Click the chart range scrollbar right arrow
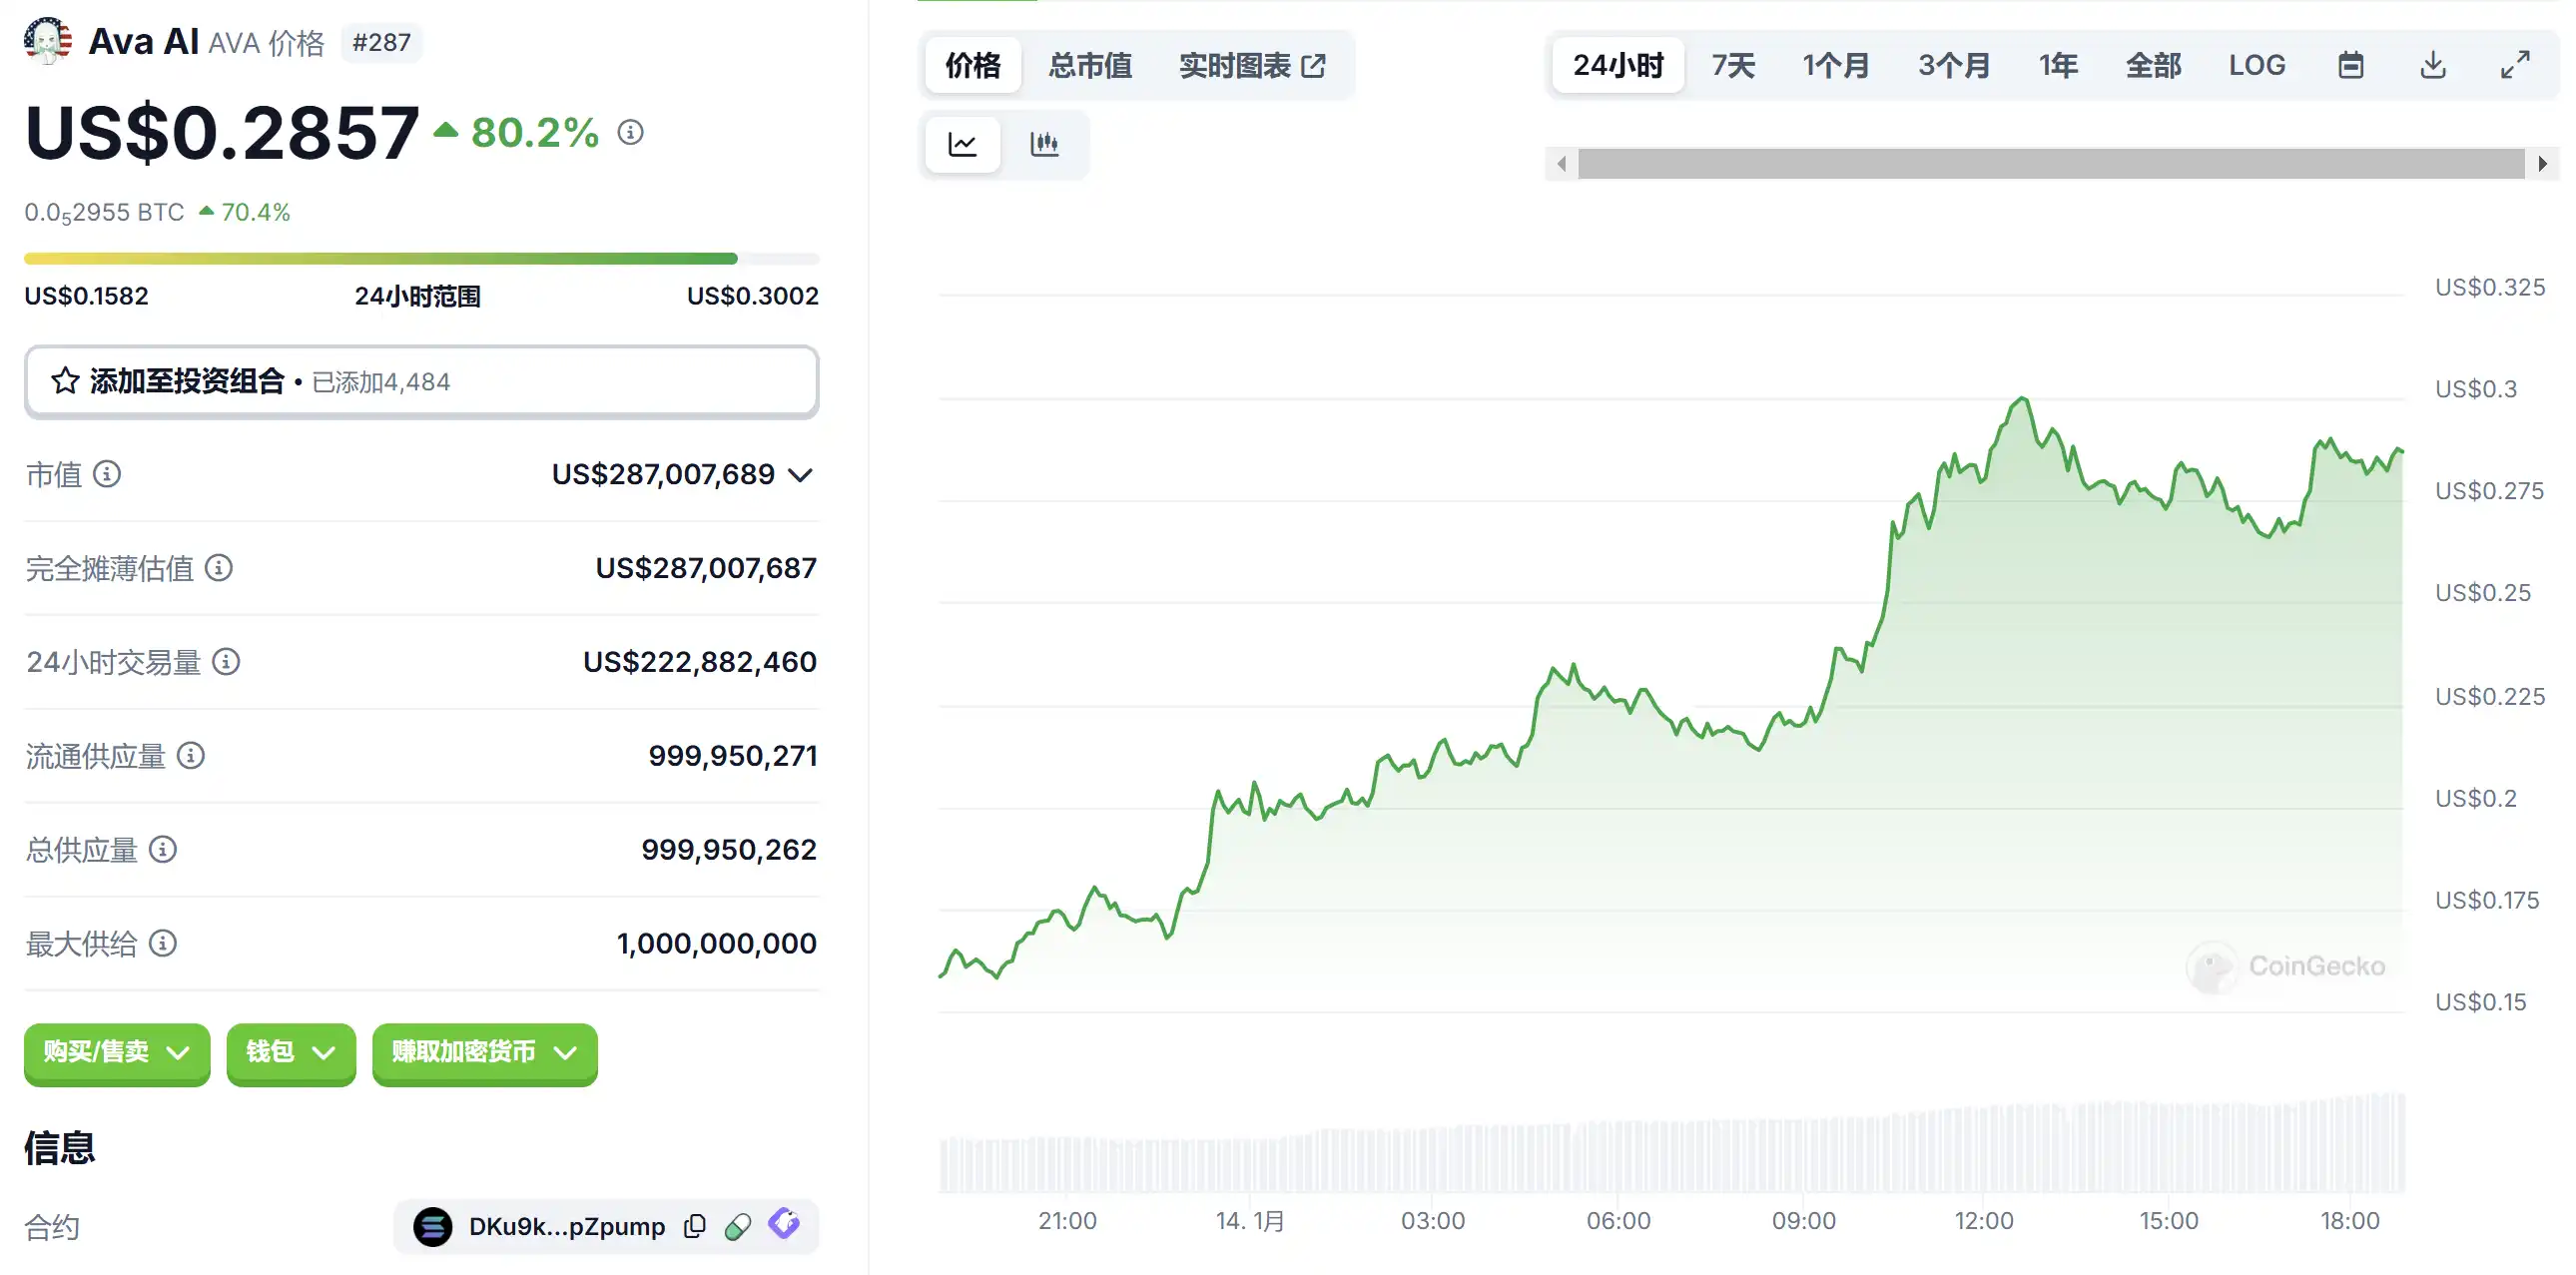This screenshot has width=2576, height=1275. [x=2541, y=164]
